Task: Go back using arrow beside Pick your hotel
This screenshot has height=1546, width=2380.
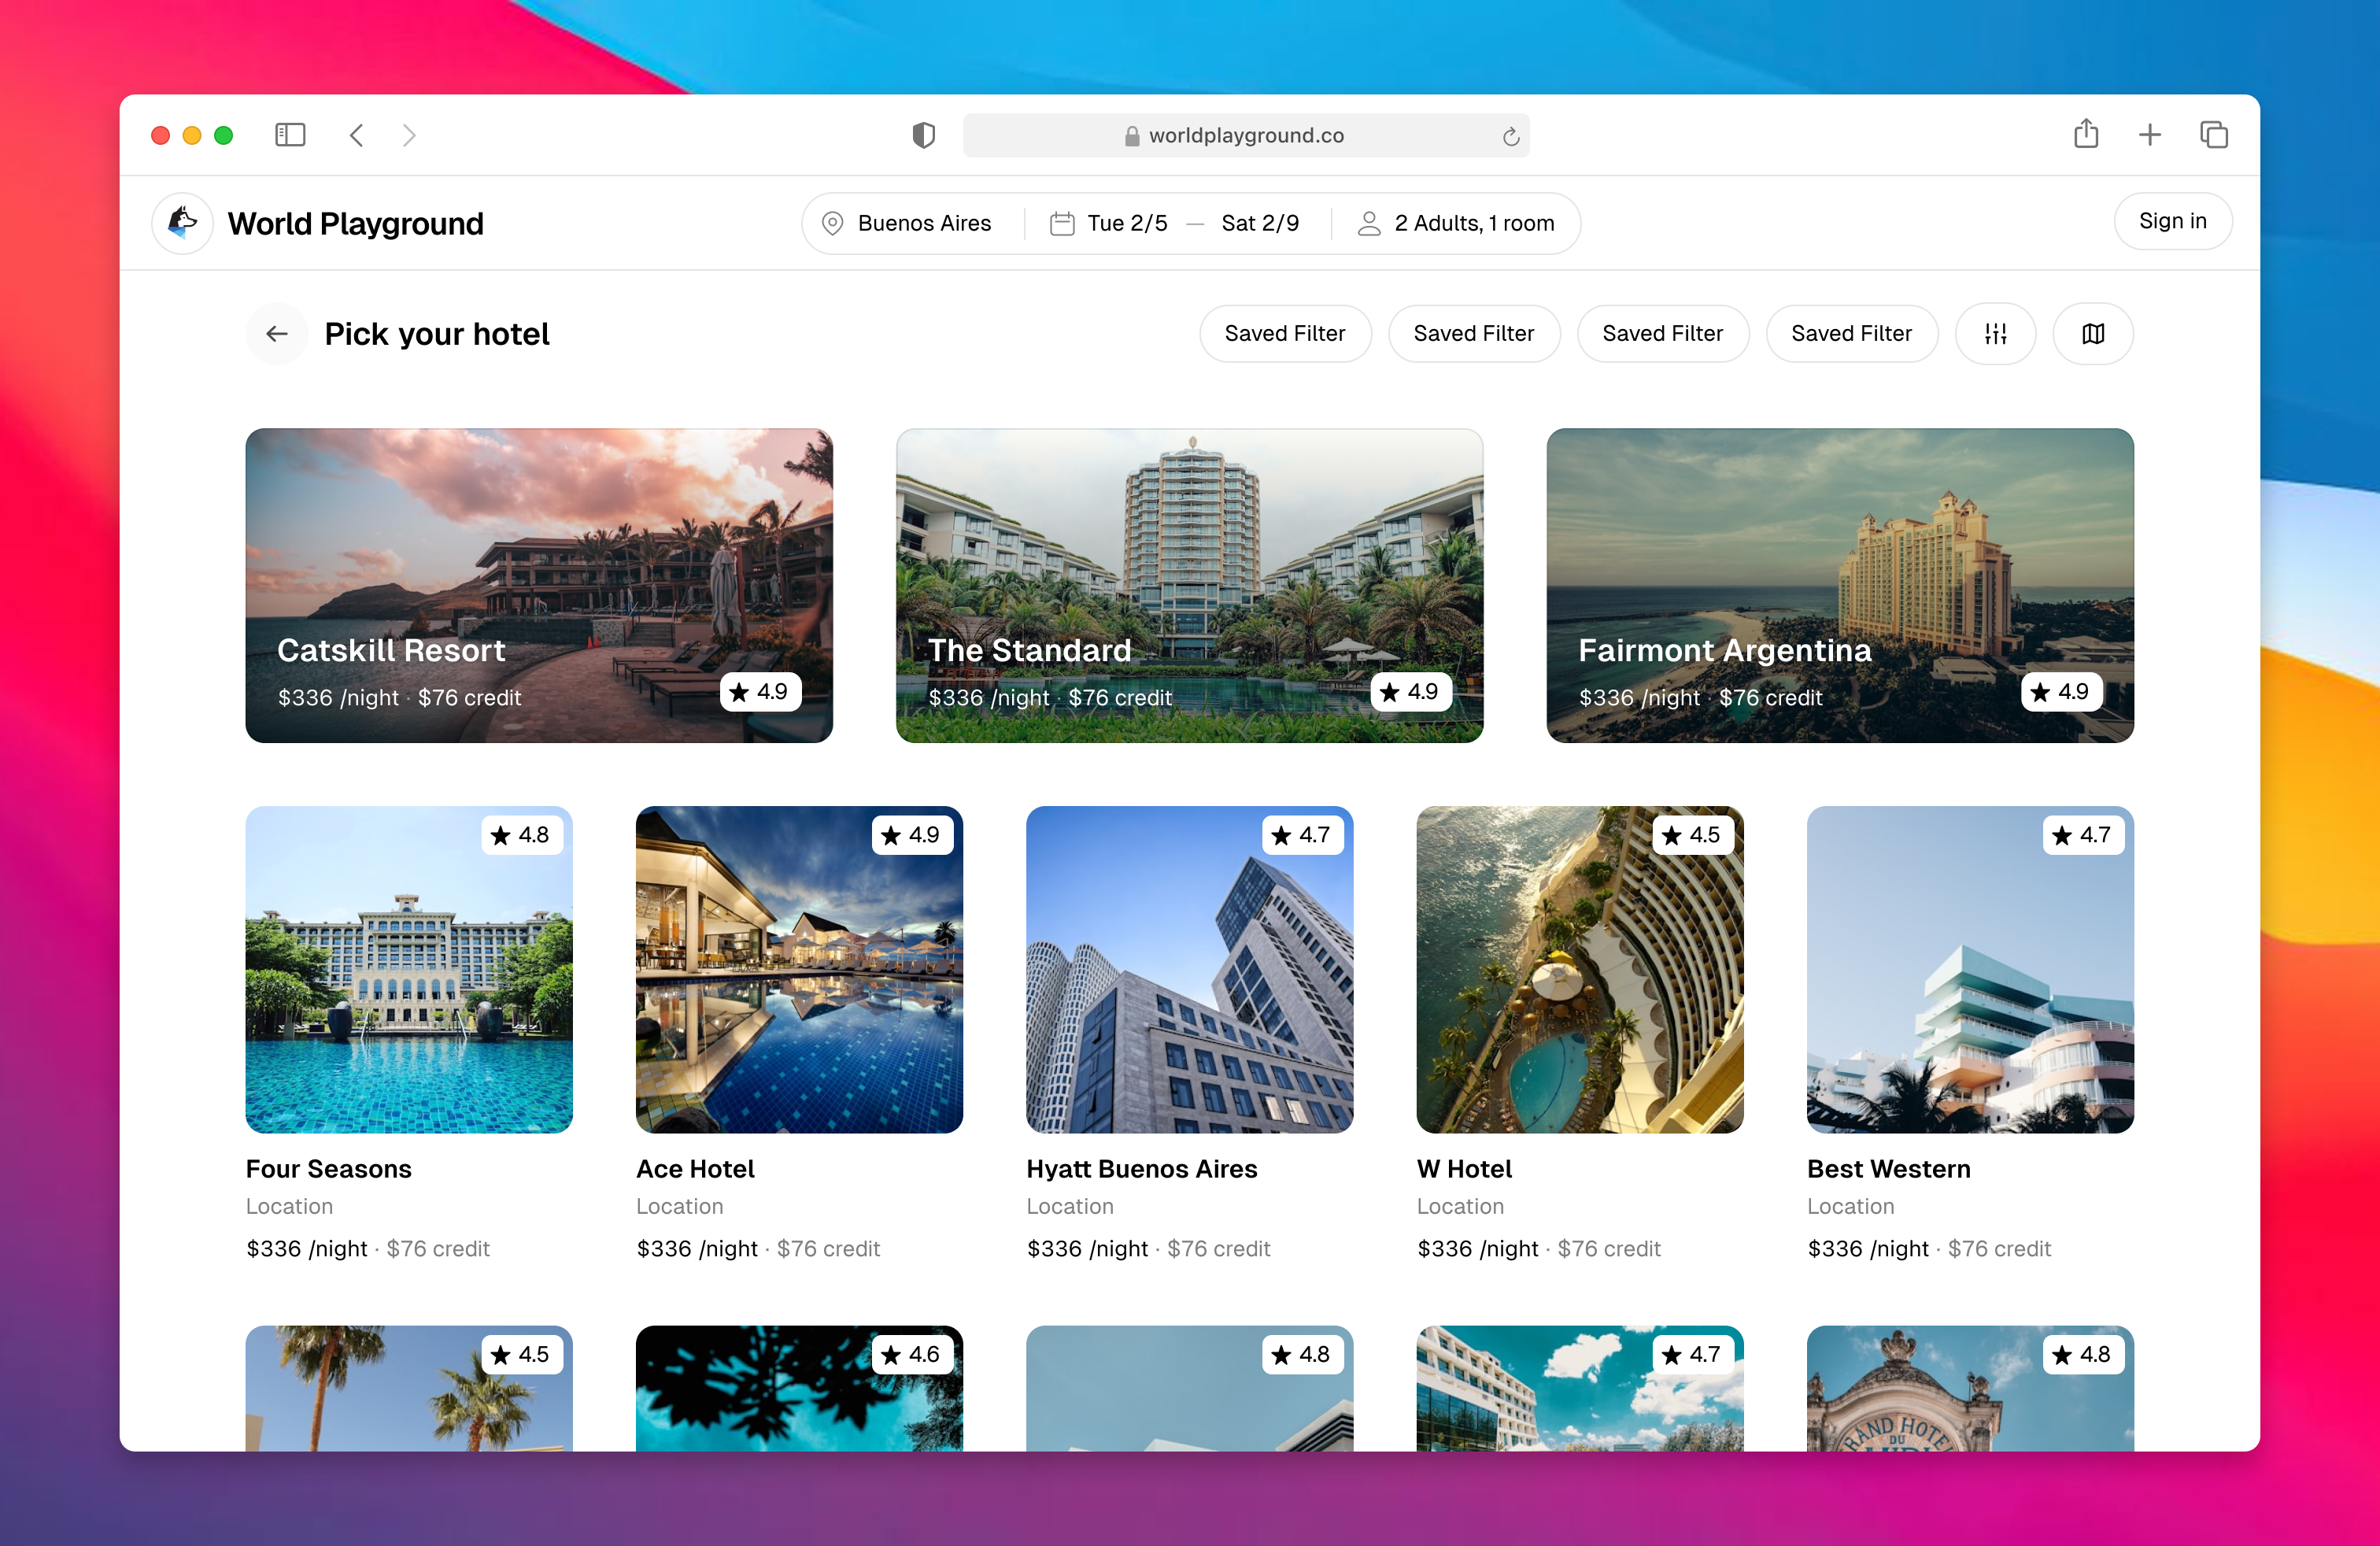Action: [x=277, y=333]
